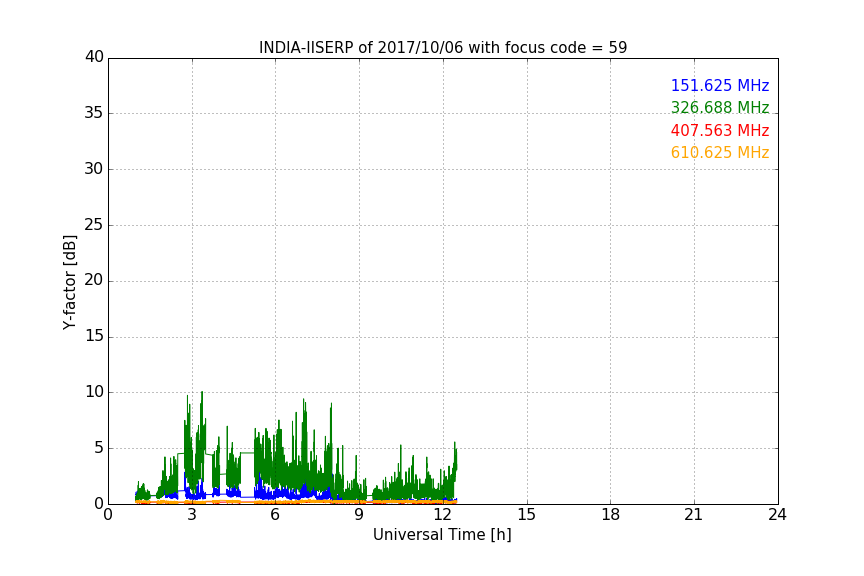The width and height of the screenshot is (864, 576).
Task: Select the 326.688 MHz legend label
Action: (x=720, y=107)
